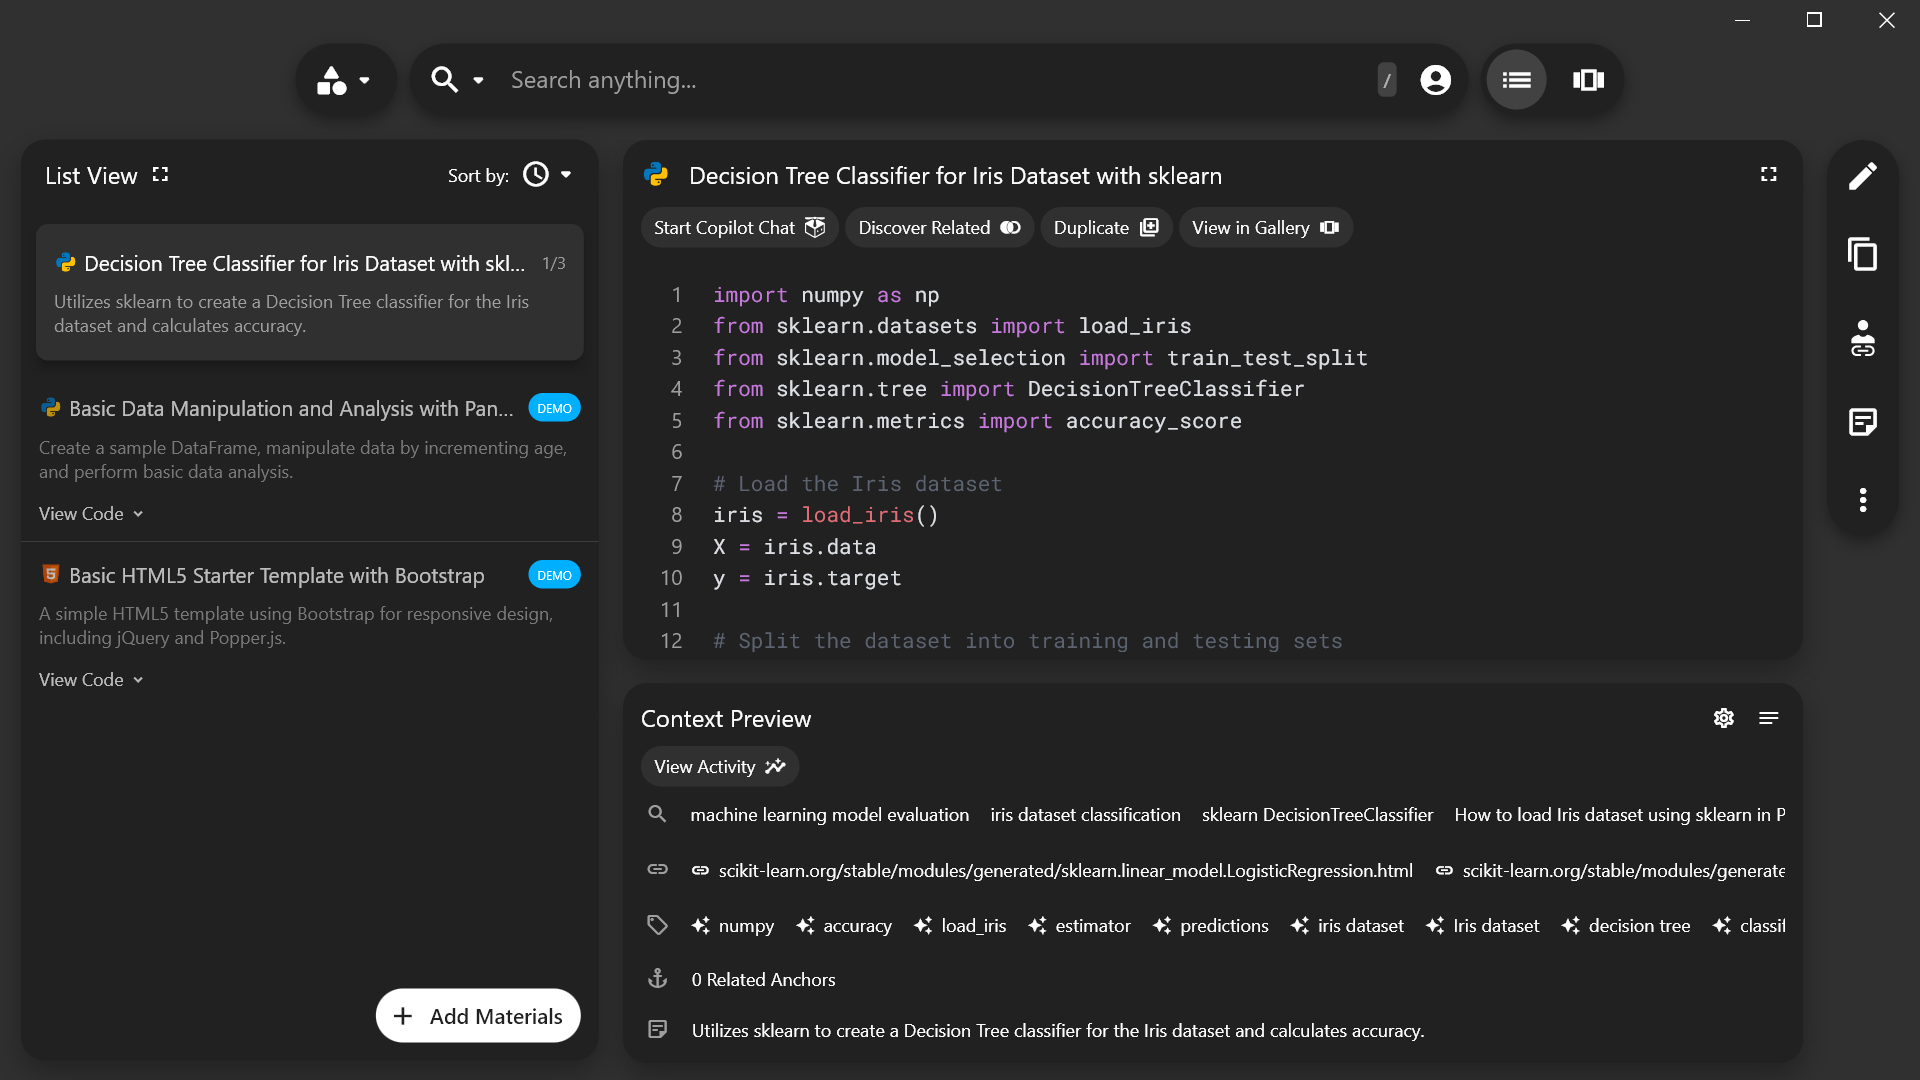Open the search filter dropdown arrow
The image size is (1920, 1080).
478,80
